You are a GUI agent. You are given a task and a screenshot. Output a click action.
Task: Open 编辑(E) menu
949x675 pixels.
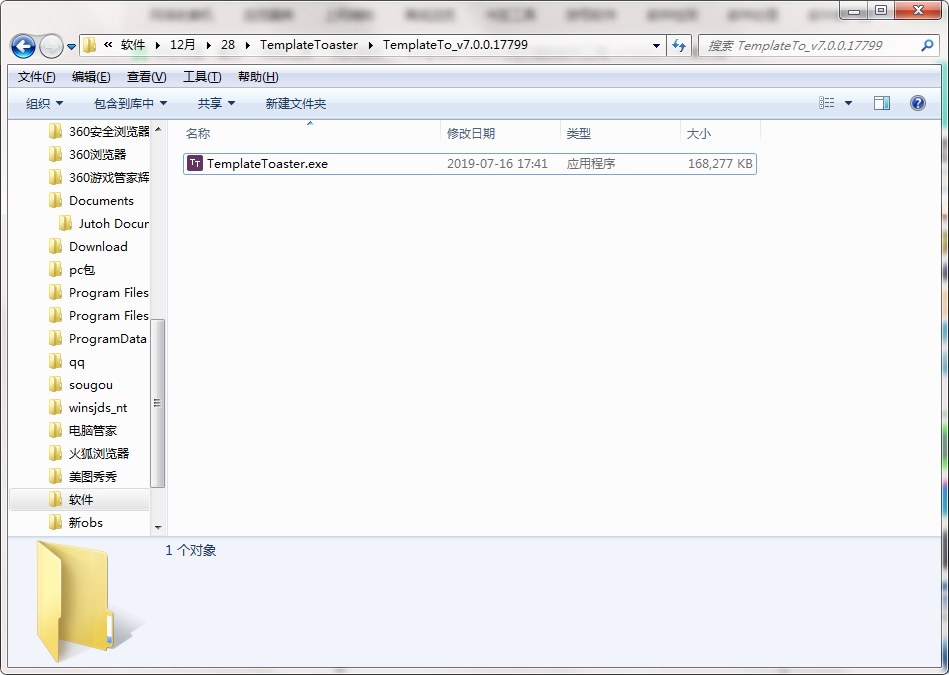pyautogui.click(x=91, y=77)
